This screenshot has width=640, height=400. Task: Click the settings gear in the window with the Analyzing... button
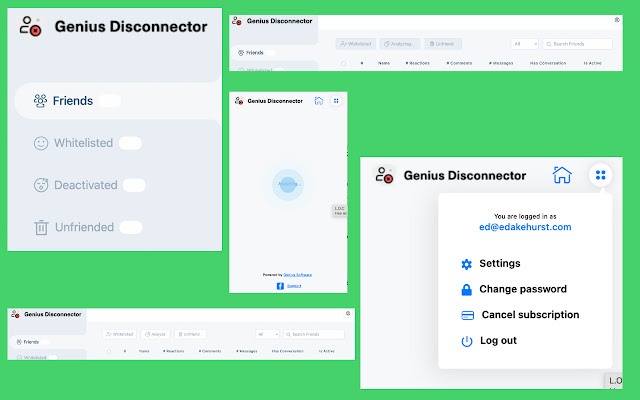pyautogui.click(x=617, y=20)
